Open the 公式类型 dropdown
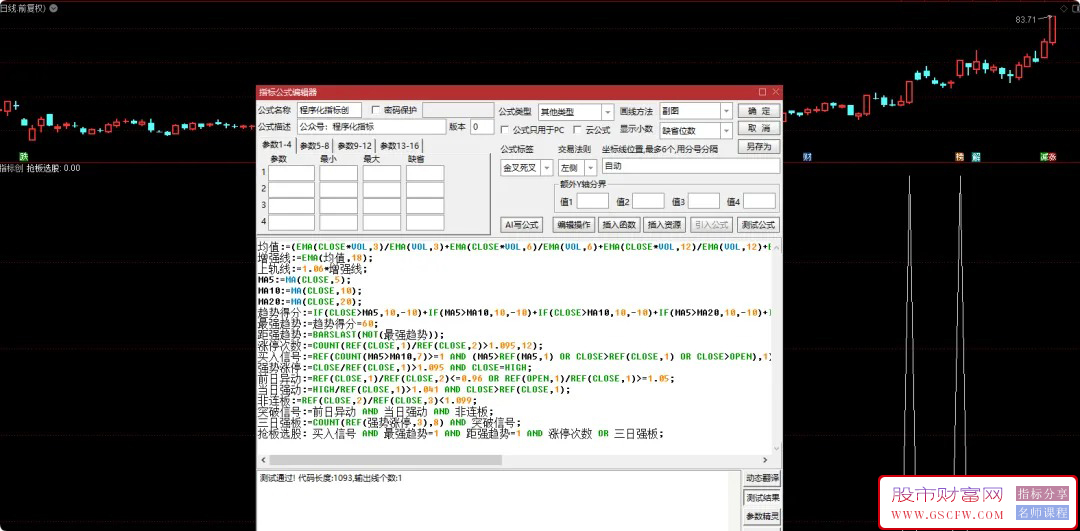This screenshot has width=1080, height=531. (x=607, y=112)
